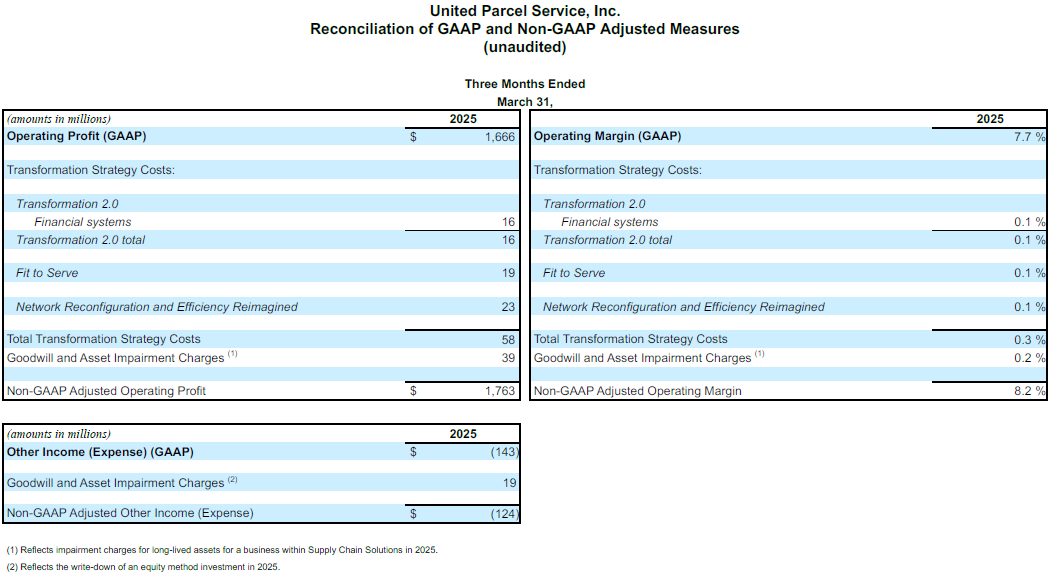Click Goodwill and Asset Impairment Charges value 39
The width and height of the screenshot is (1052, 578).
(509, 358)
